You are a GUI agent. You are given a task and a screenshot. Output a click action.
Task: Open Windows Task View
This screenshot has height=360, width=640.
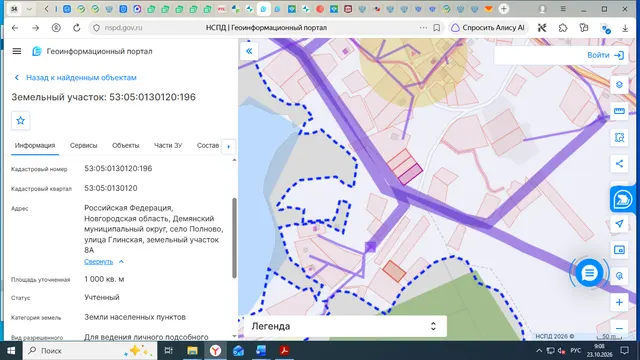pos(168,351)
